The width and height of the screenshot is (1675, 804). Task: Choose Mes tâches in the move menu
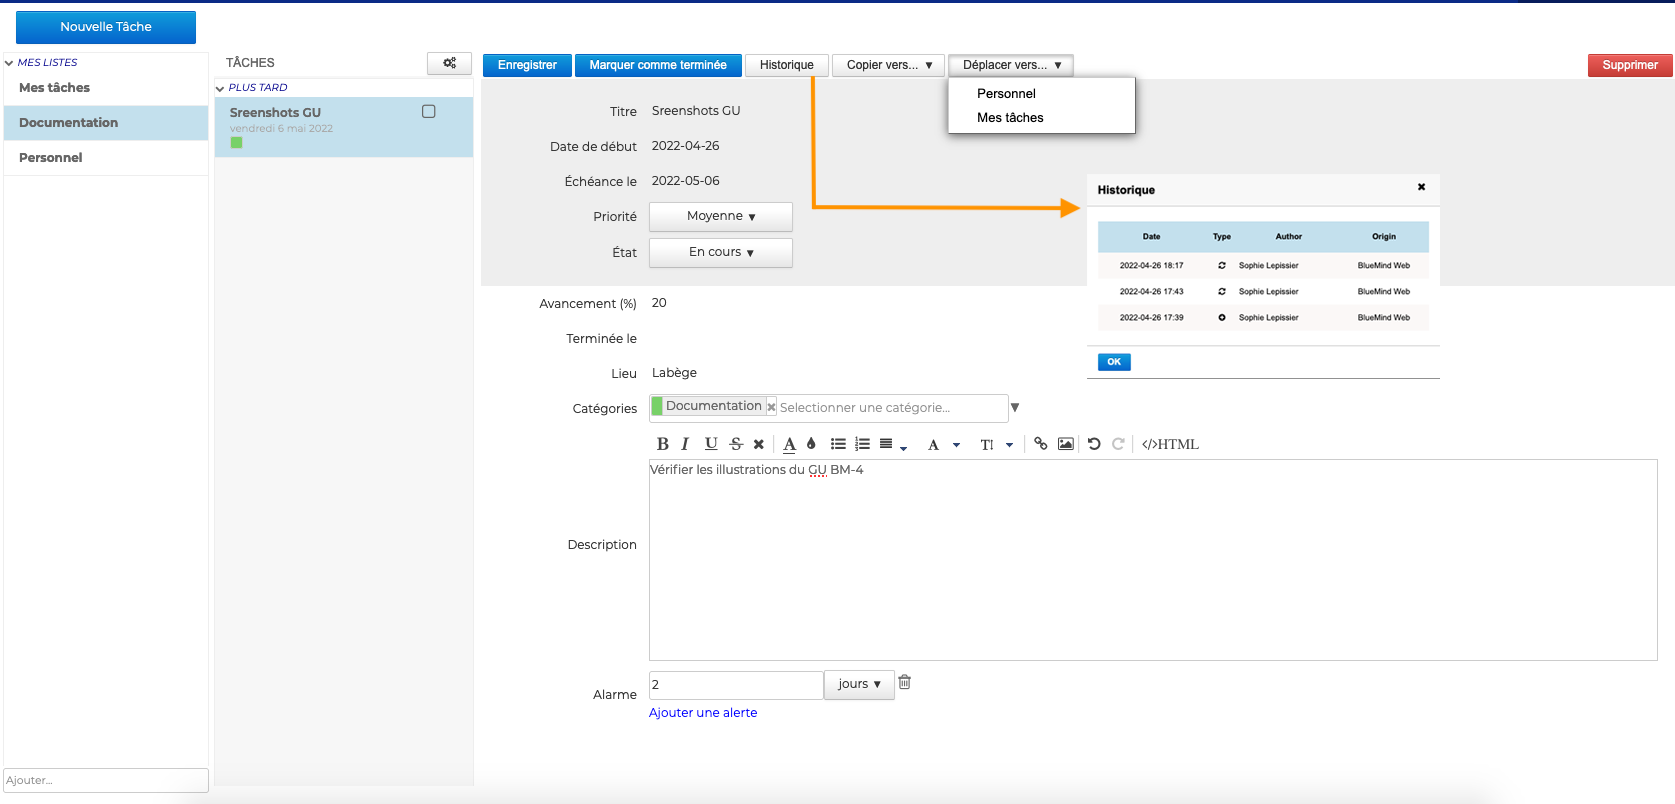(x=1010, y=117)
